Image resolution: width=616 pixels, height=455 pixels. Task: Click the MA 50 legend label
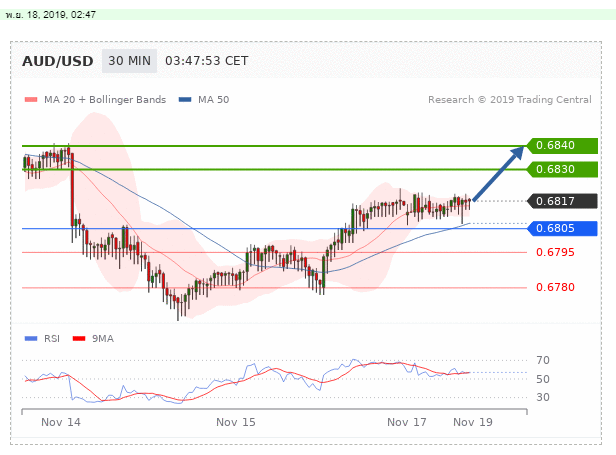point(213,100)
